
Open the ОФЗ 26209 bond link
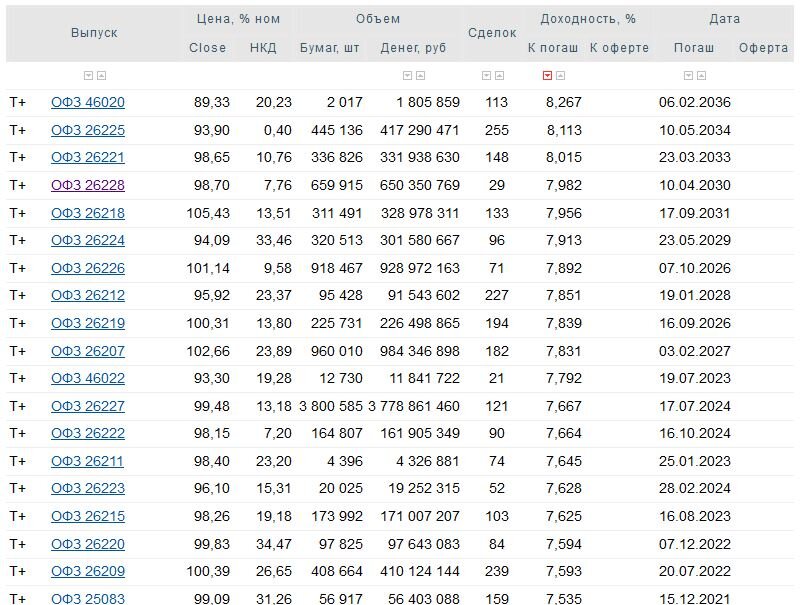click(x=88, y=571)
